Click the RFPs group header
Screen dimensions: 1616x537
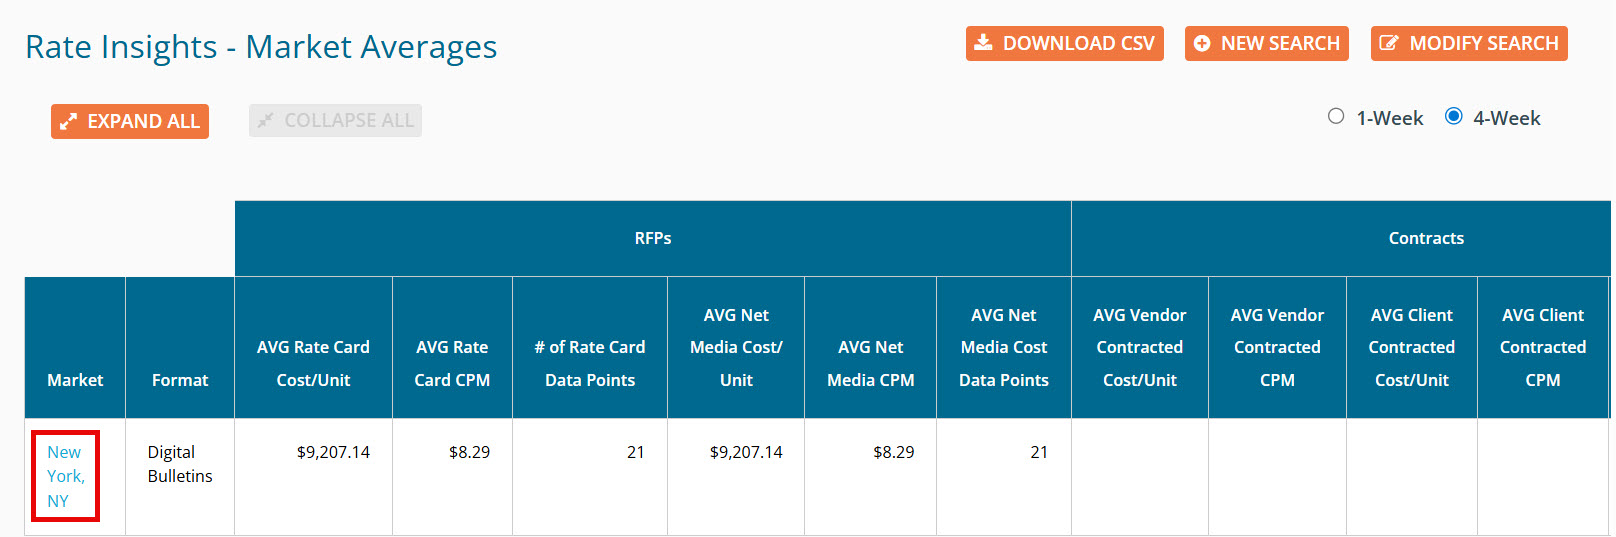point(652,238)
